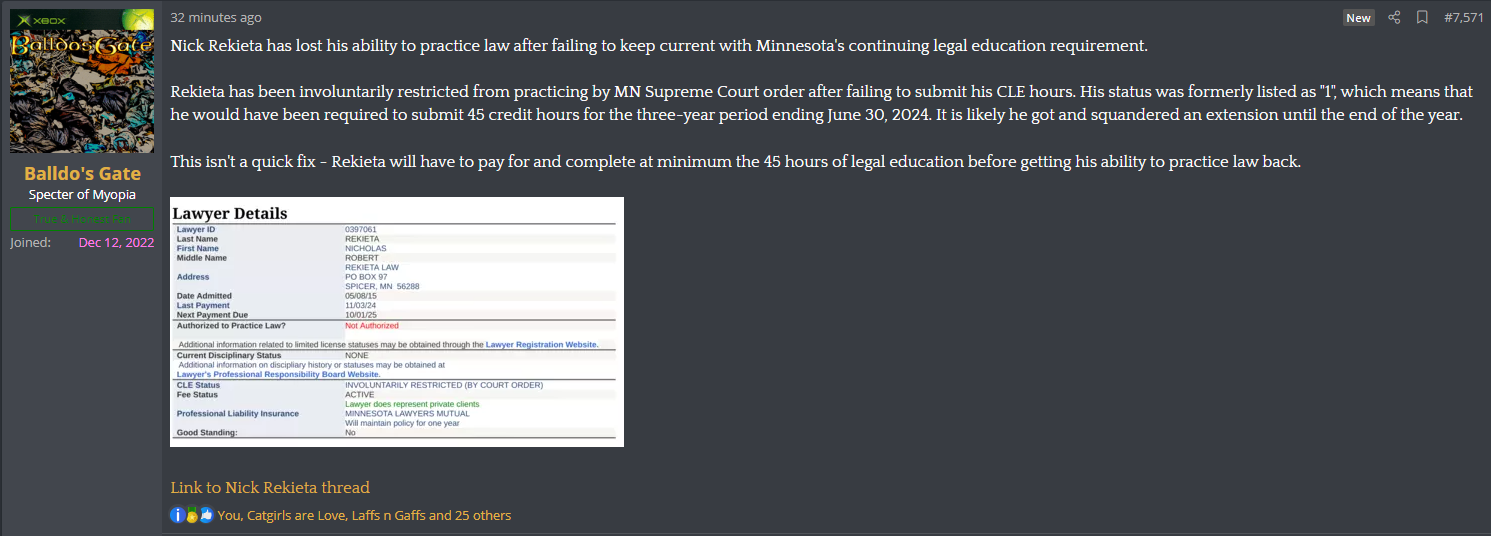
Task: Click Lawyer's Professional Responsibility Board Website text
Action: click(x=278, y=374)
